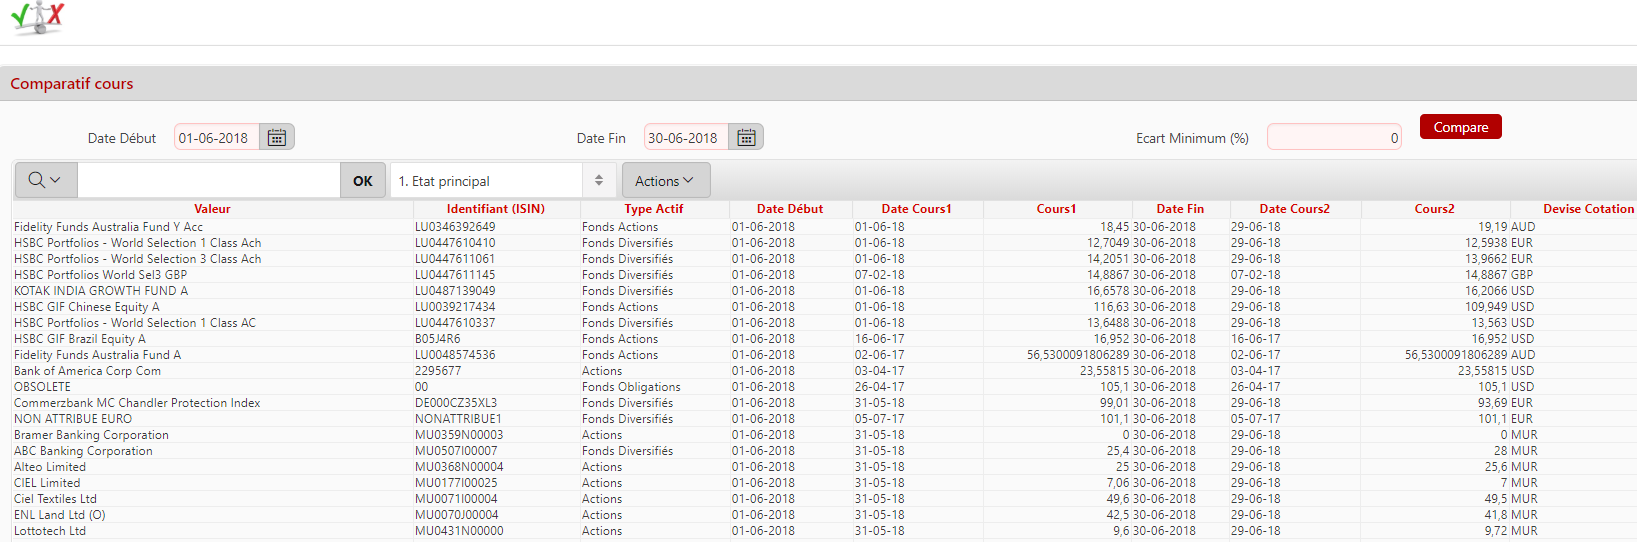Click the Type Actif column header
This screenshot has height=542, width=1637.
654,209
